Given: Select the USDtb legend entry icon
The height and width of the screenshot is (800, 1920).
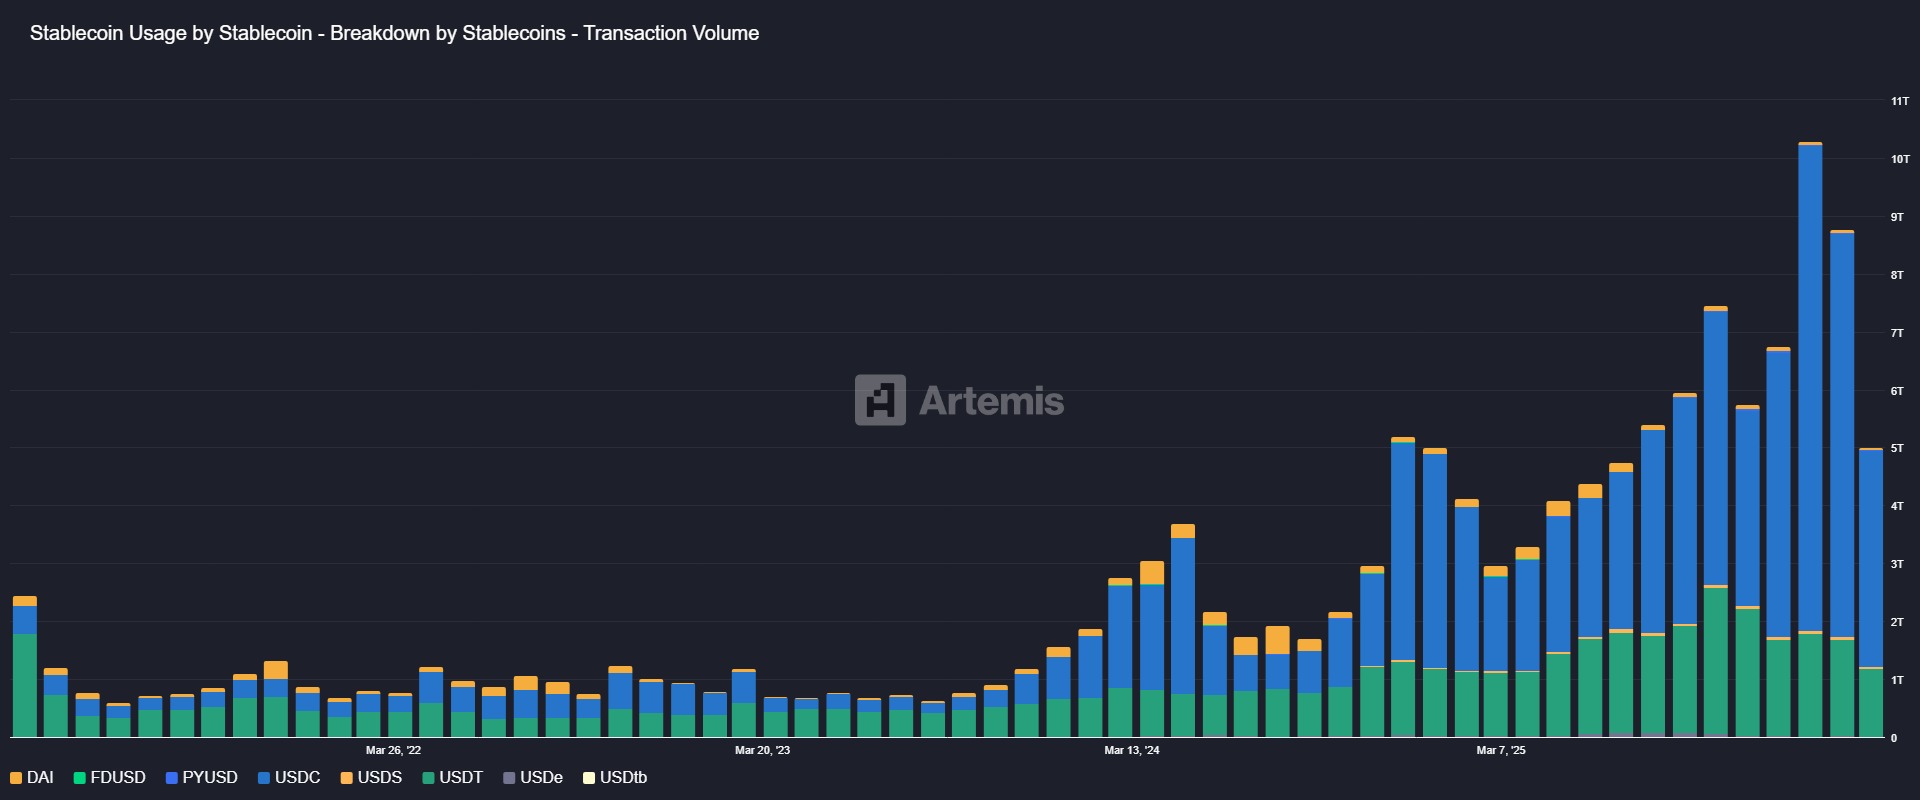Looking at the screenshot, I should pos(590,778).
